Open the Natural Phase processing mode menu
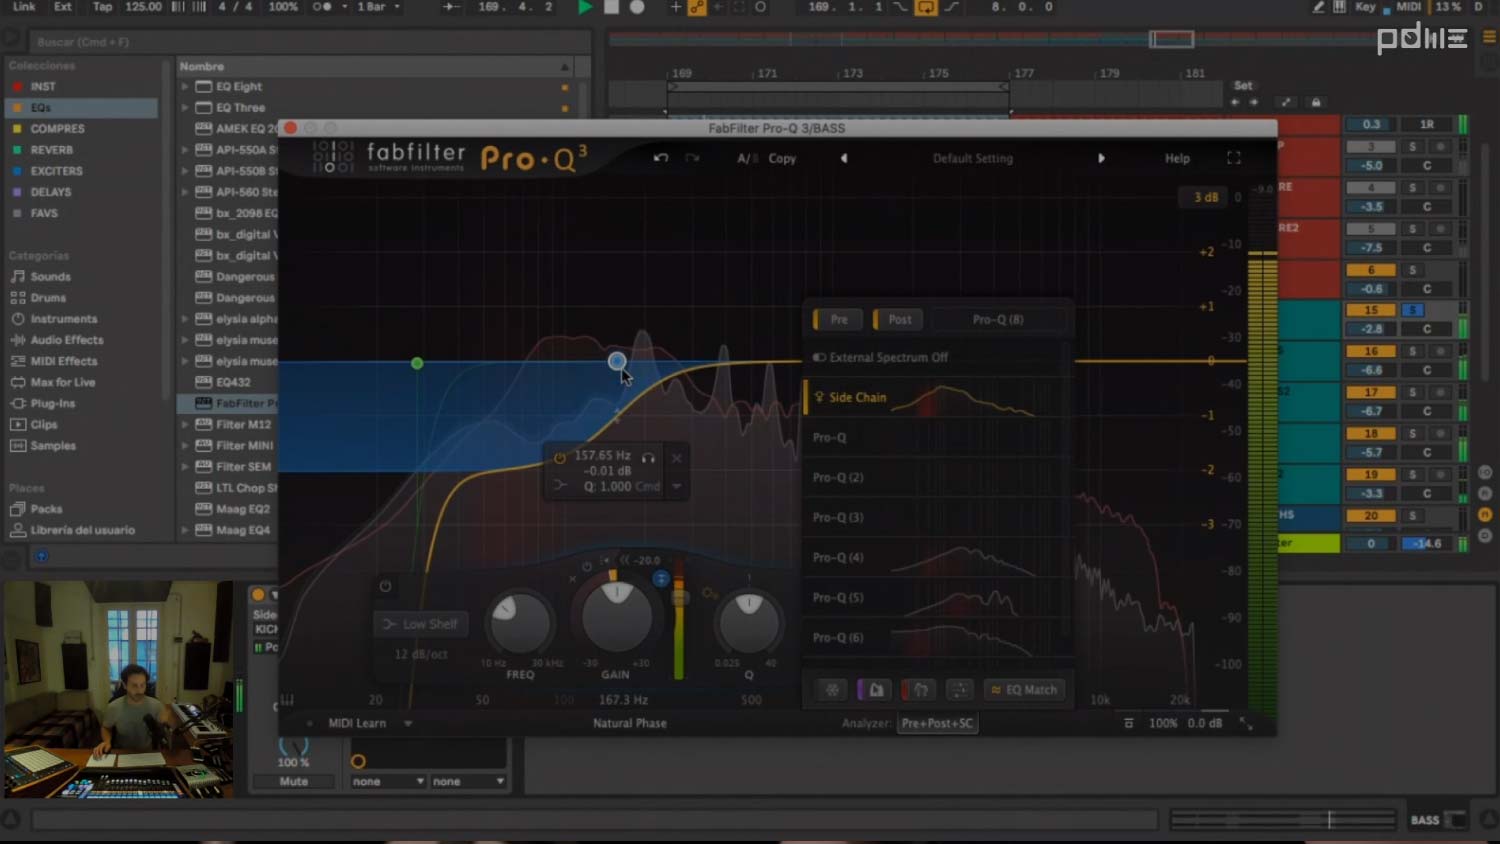The width and height of the screenshot is (1500, 844). 629,723
